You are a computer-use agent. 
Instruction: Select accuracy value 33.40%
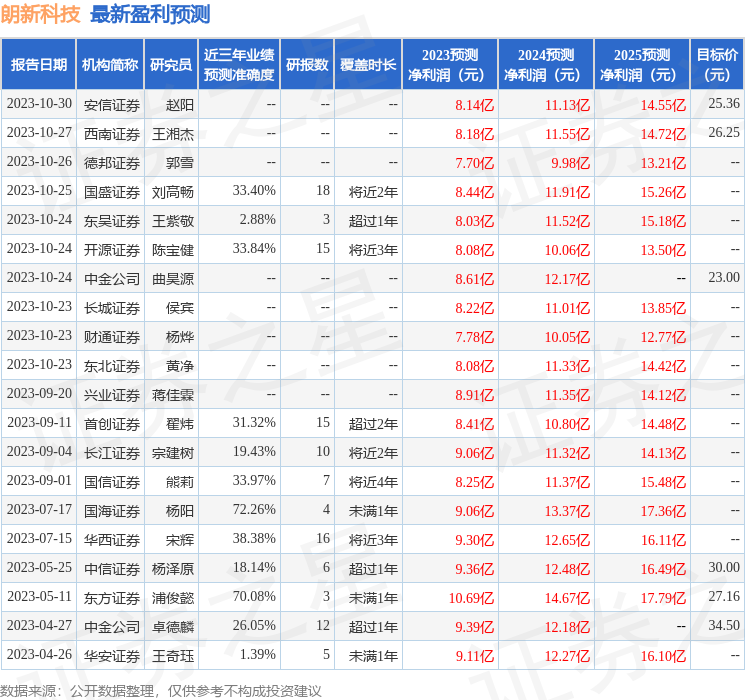pos(254,191)
